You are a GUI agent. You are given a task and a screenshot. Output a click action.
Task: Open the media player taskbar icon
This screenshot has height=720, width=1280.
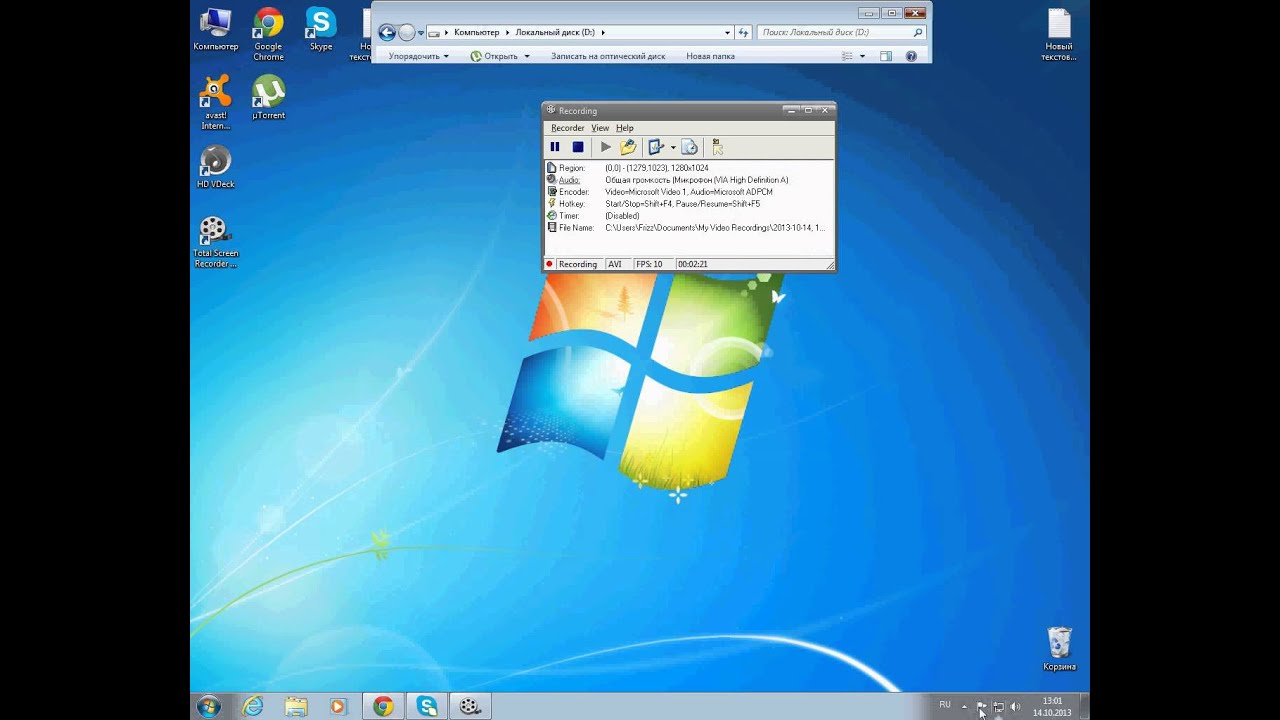click(338, 706)
